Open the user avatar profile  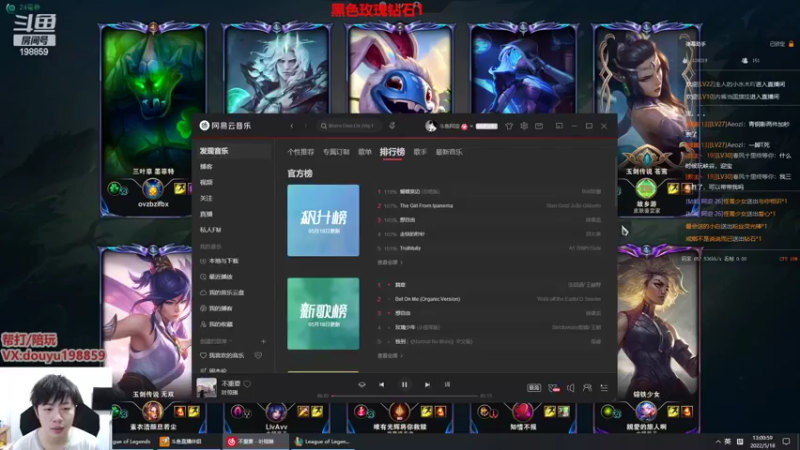[x=431, y=126]
